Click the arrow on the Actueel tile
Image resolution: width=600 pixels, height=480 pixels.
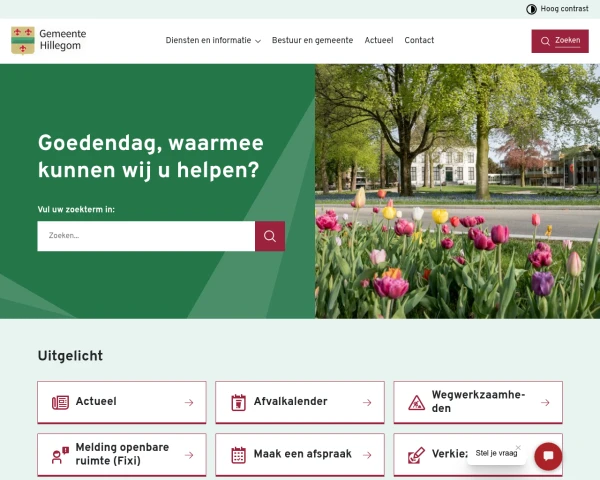click(x=189, y=402)
